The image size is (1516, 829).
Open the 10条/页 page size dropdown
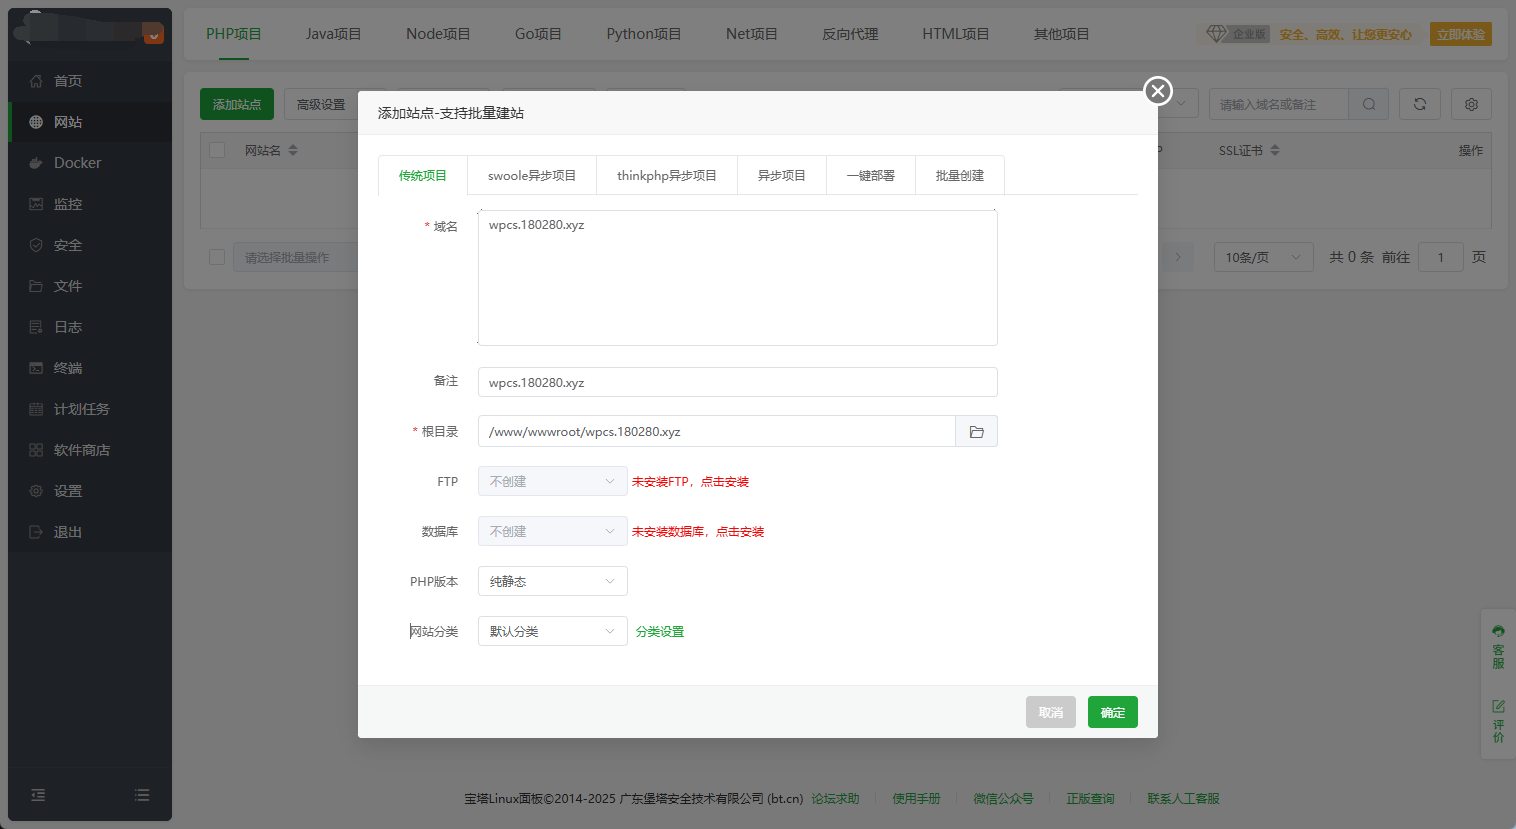point(1262,257)
